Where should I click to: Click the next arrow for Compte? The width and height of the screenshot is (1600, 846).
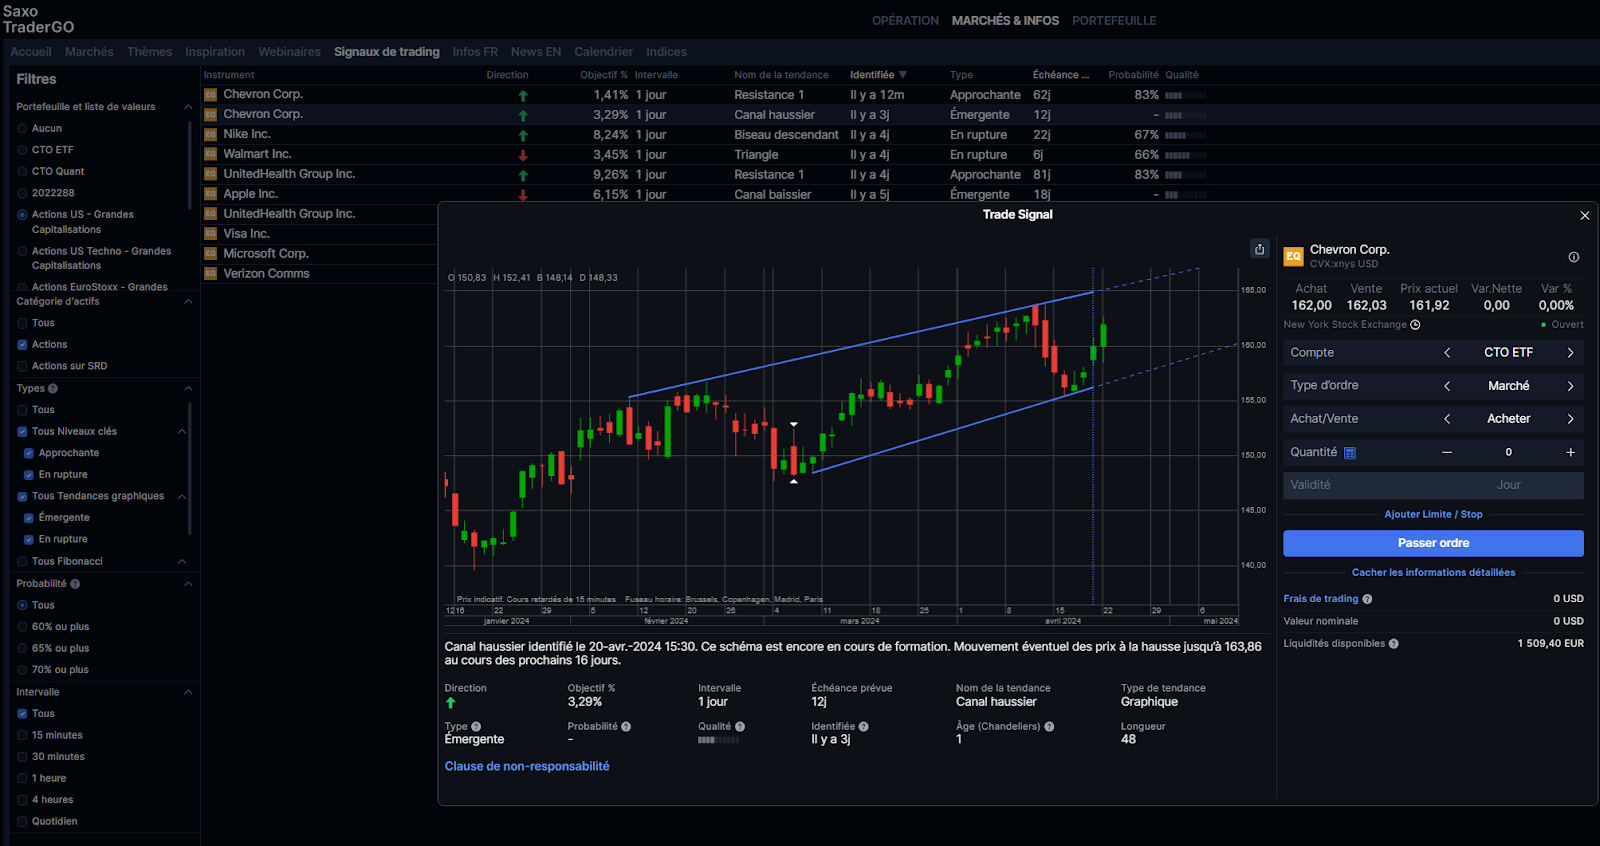click(x=1570, y=353)
